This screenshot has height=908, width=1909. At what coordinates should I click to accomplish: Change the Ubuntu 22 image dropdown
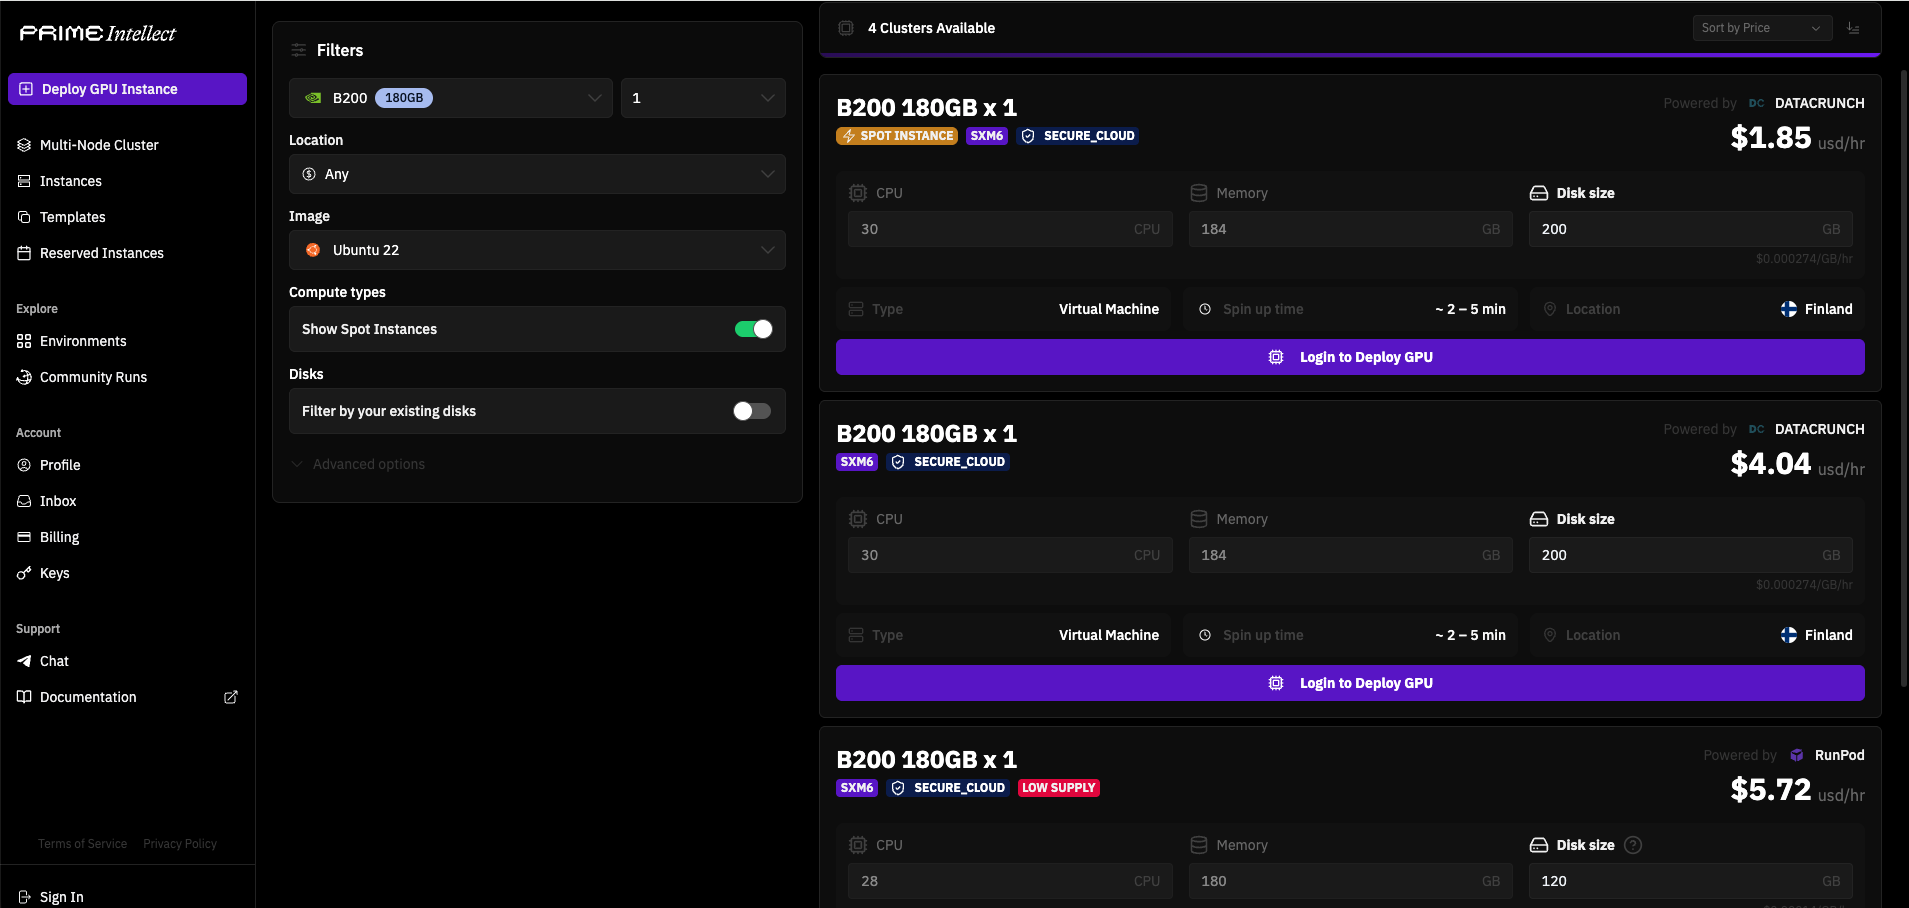pos(536,250)
